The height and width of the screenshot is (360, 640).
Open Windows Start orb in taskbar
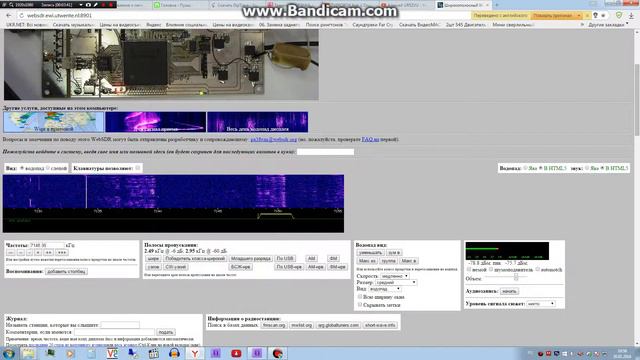[9, 353]
